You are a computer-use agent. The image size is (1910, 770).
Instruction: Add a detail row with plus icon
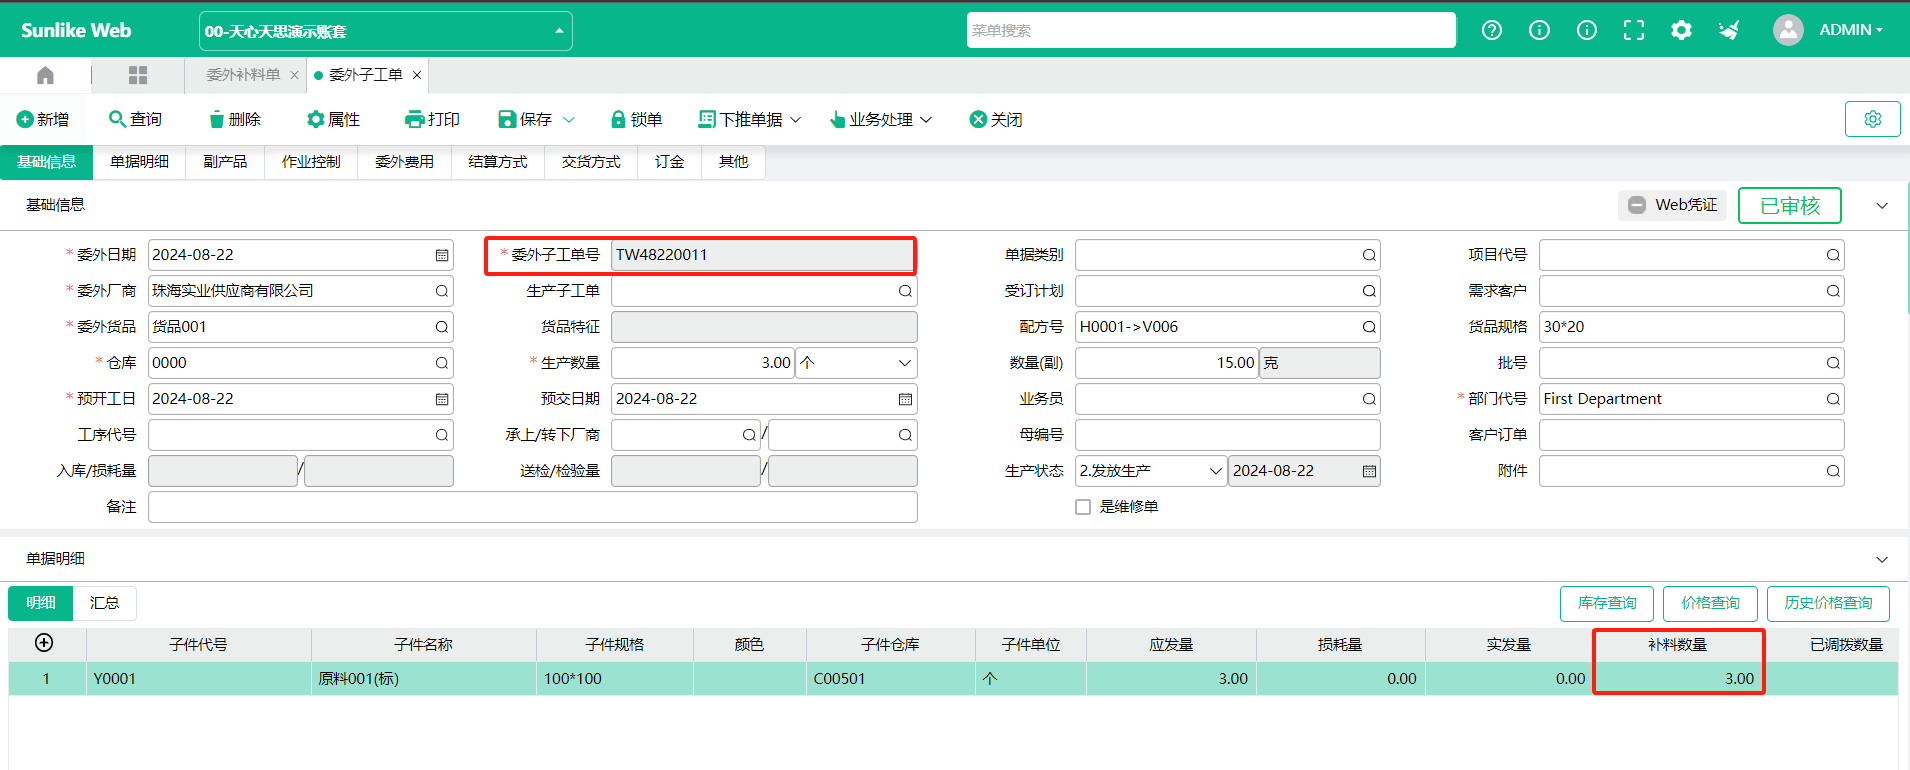tap(44, 643)
